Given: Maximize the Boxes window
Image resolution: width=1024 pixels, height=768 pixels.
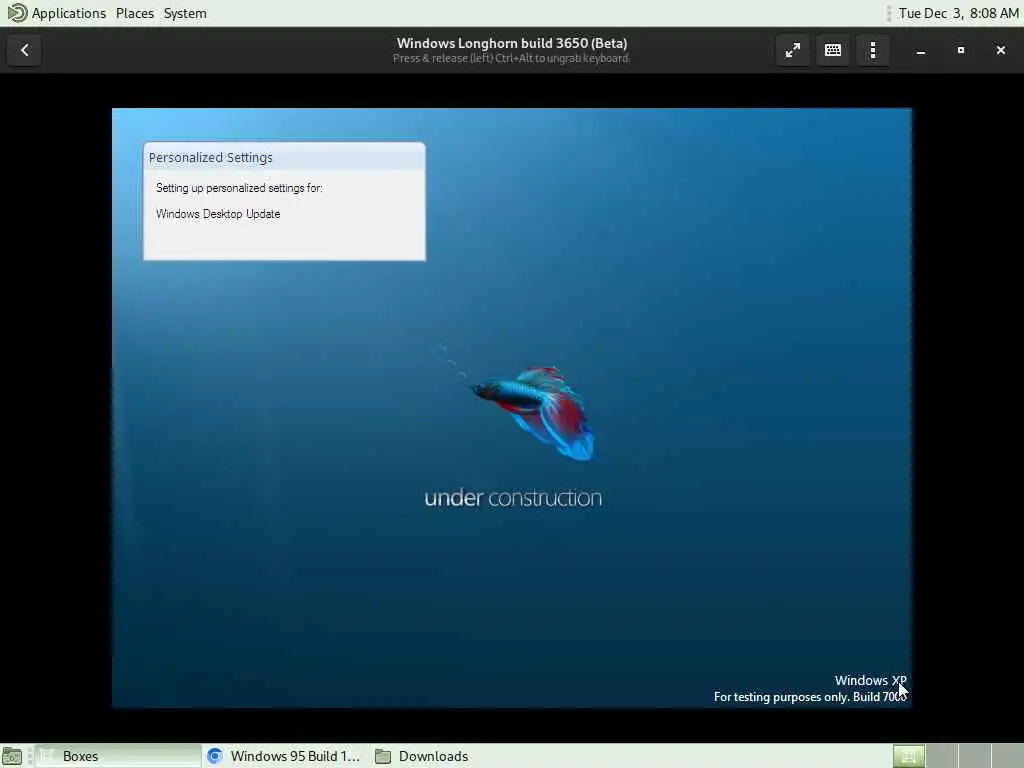Looking at the screenshot, I should [961, 50].
